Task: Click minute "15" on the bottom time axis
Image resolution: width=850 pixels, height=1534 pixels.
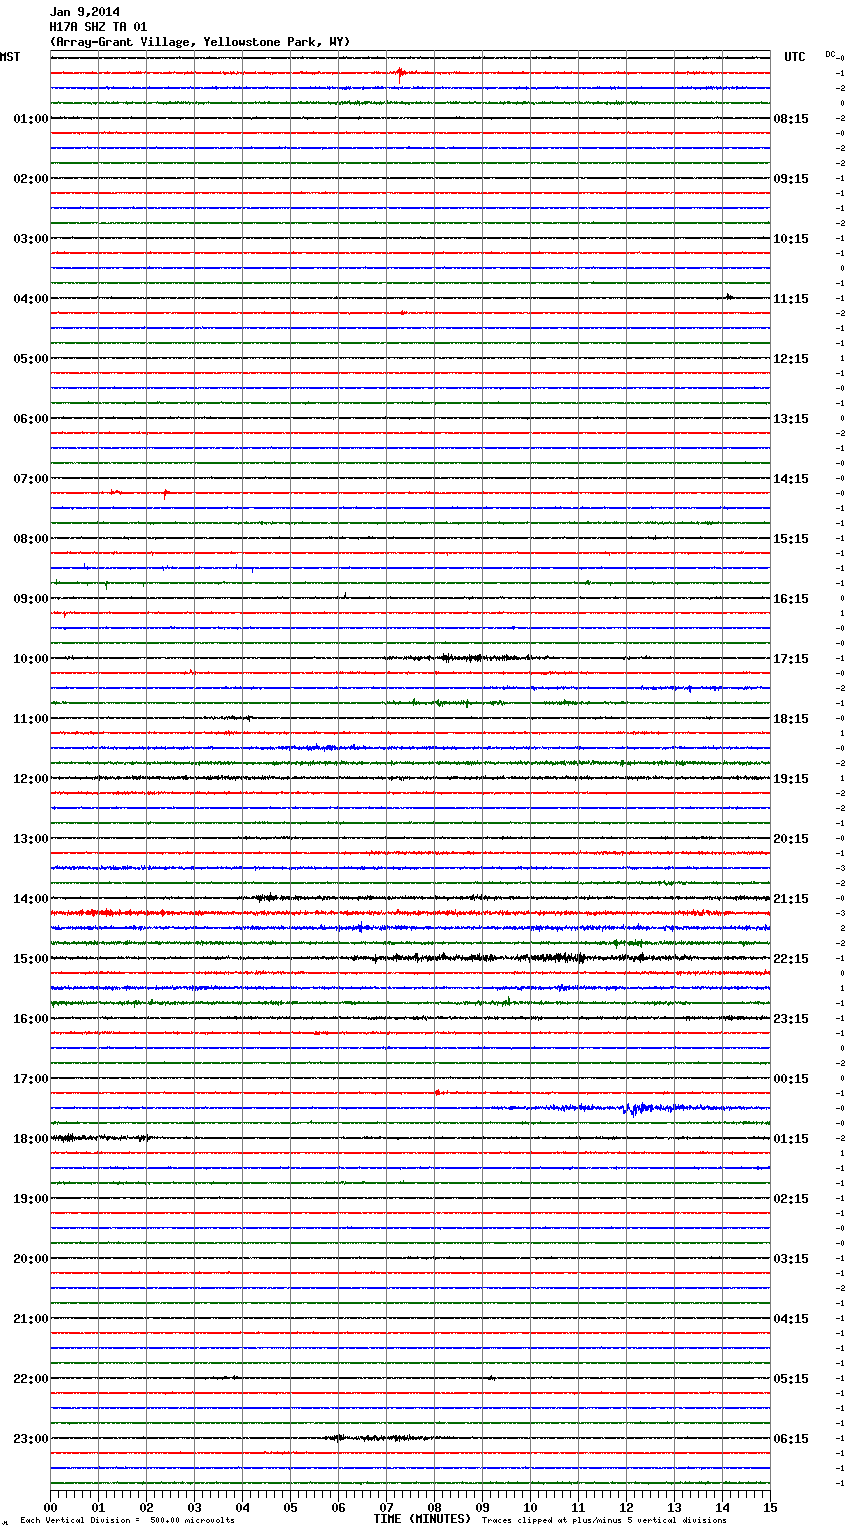Action: pos(770,1507)
